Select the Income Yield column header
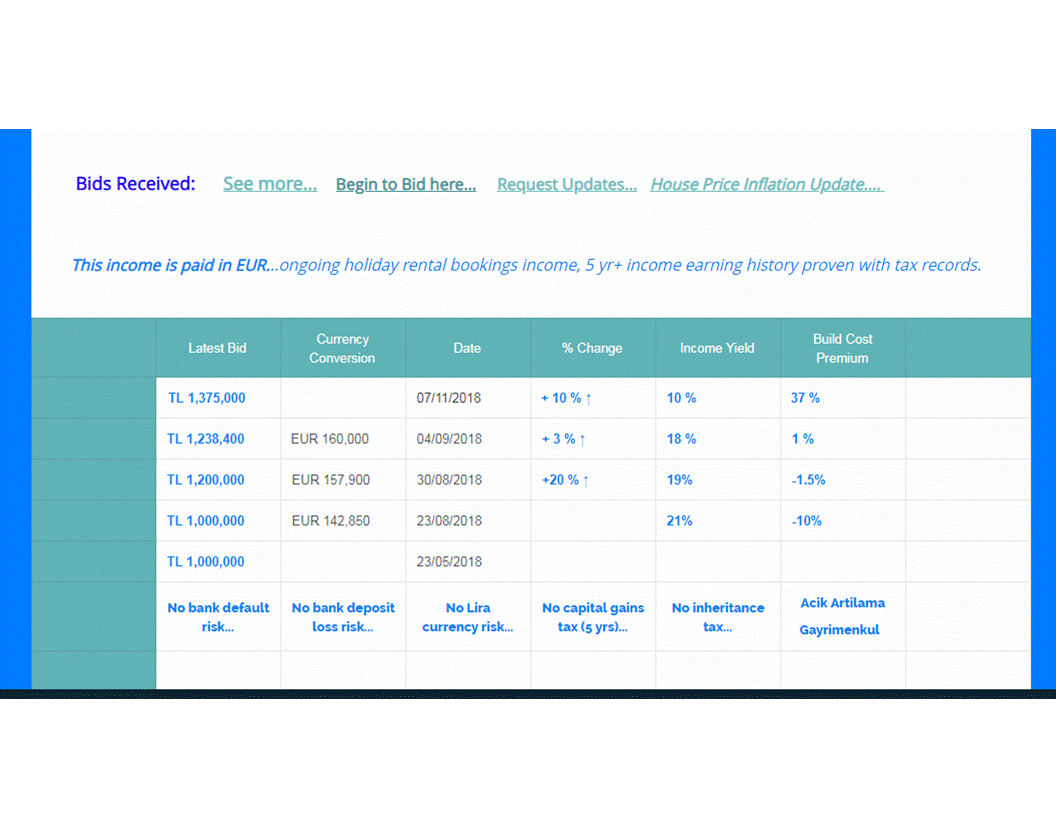This screenshot has width=1056, height=816. [717, 347]
